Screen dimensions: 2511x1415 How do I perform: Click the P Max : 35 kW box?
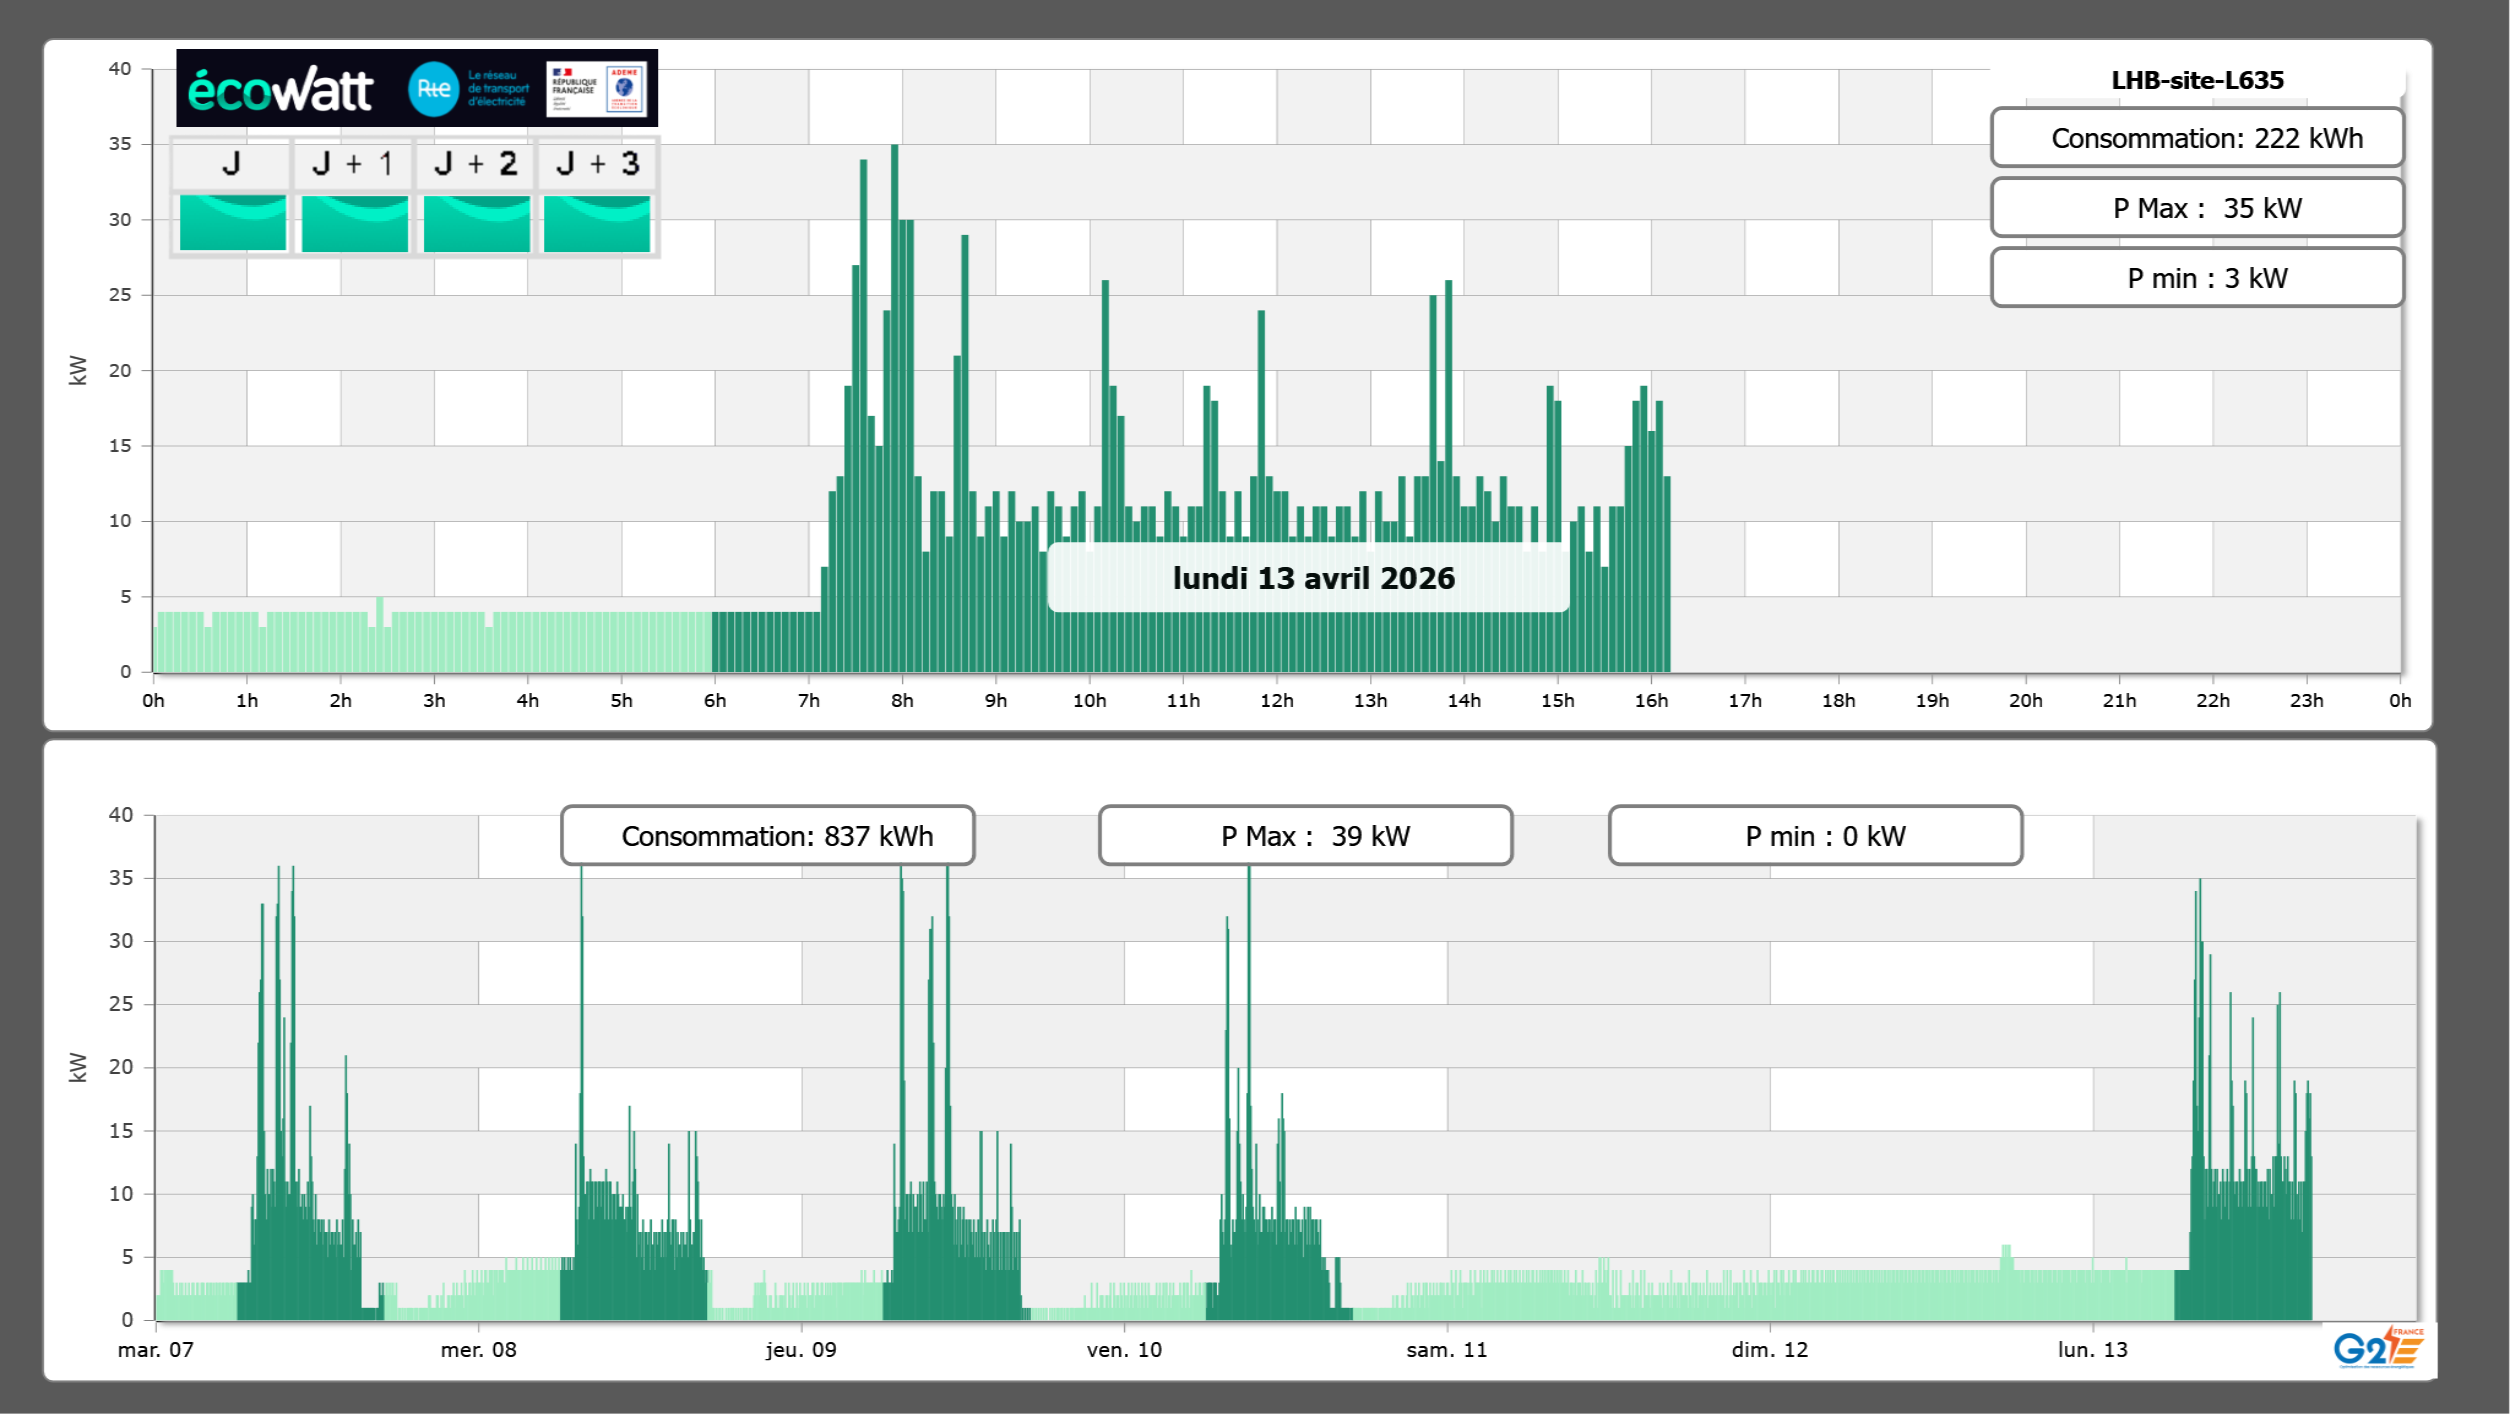[2196, 208]
